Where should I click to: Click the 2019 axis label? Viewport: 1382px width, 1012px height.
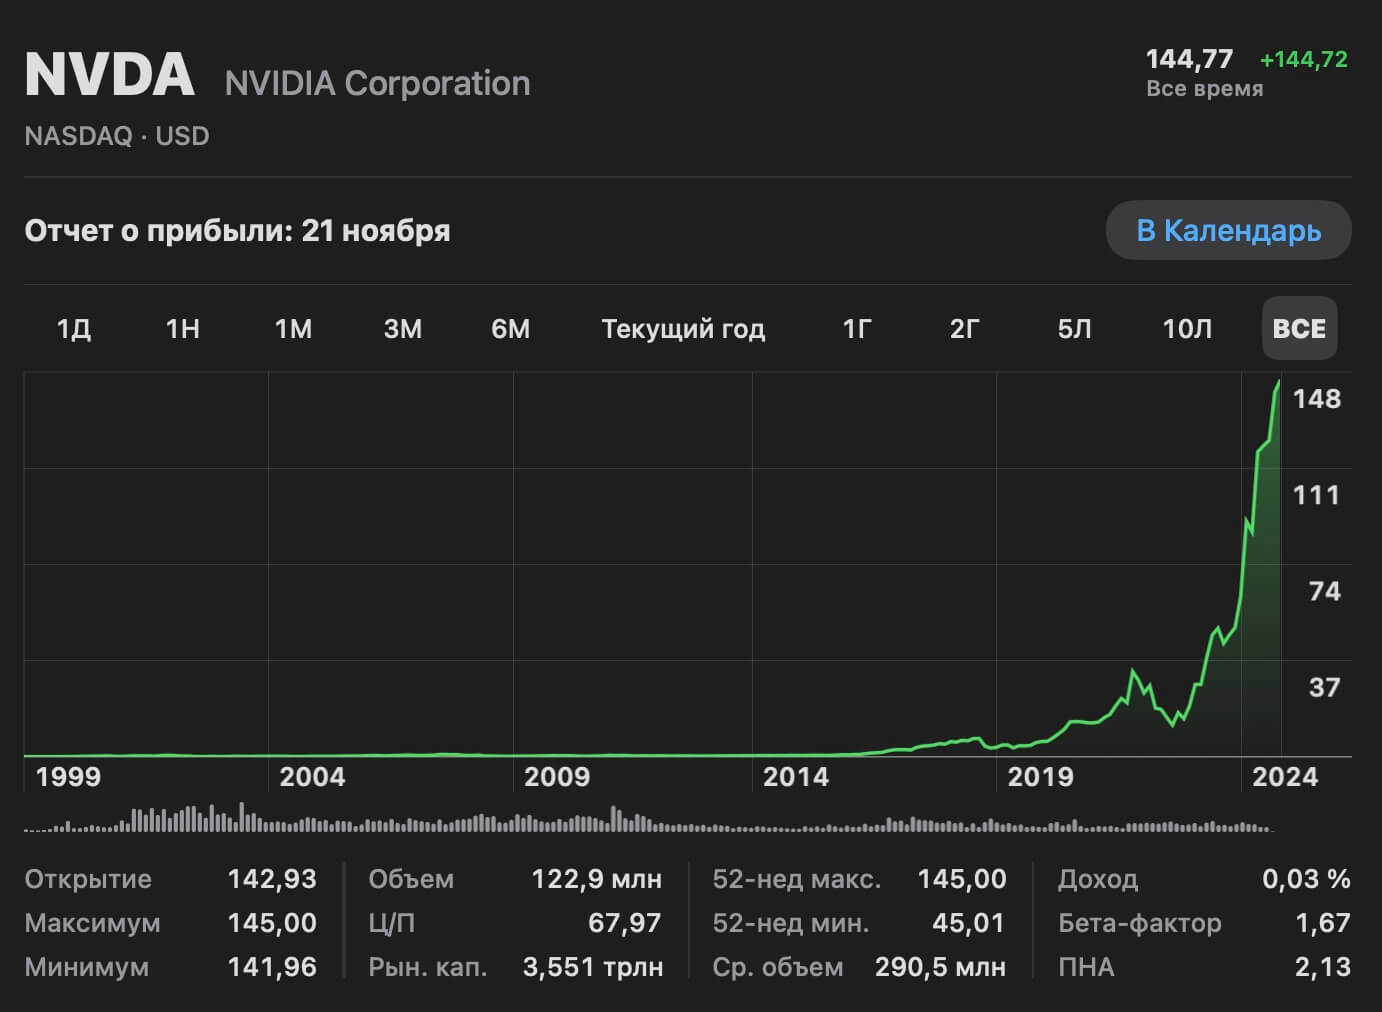pos(1040,777)
